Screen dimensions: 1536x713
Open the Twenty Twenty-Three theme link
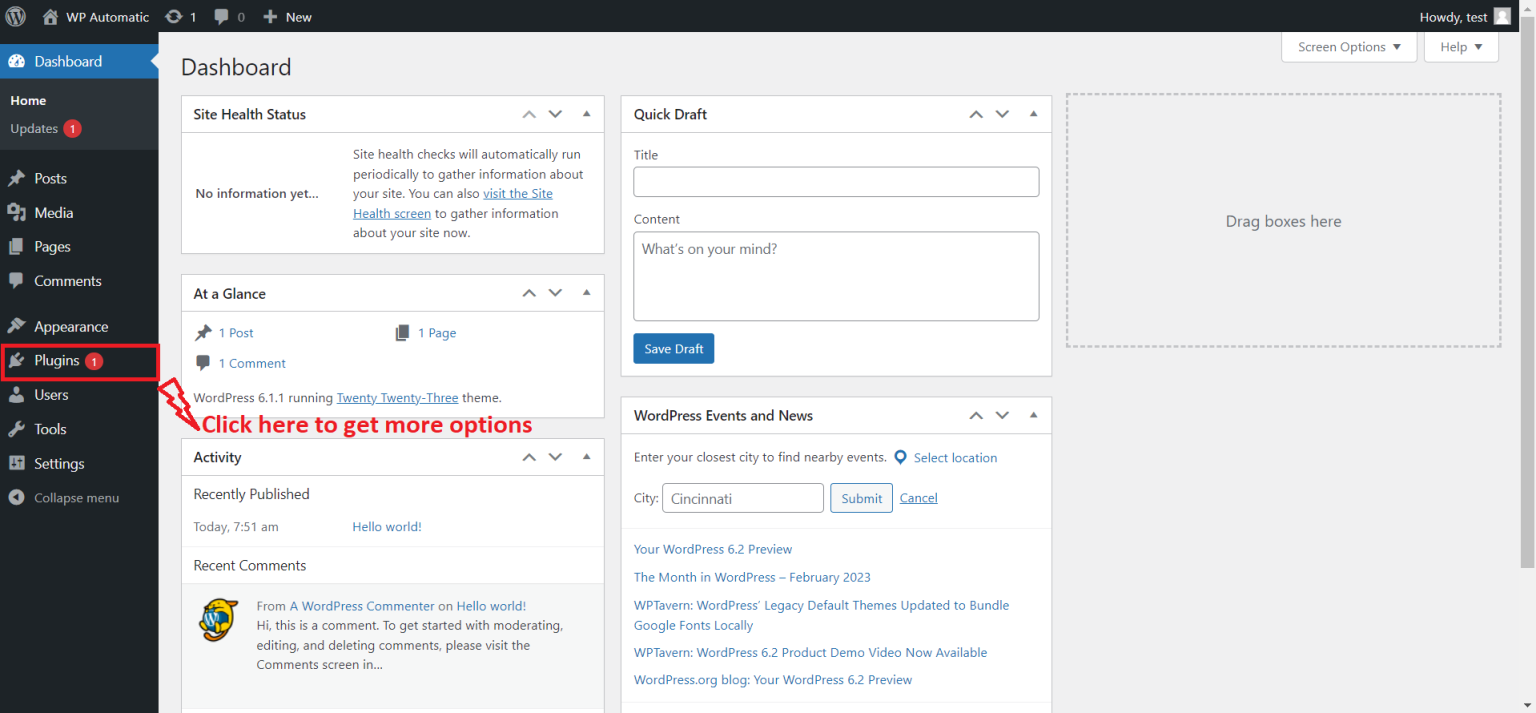tap(397, 397)
